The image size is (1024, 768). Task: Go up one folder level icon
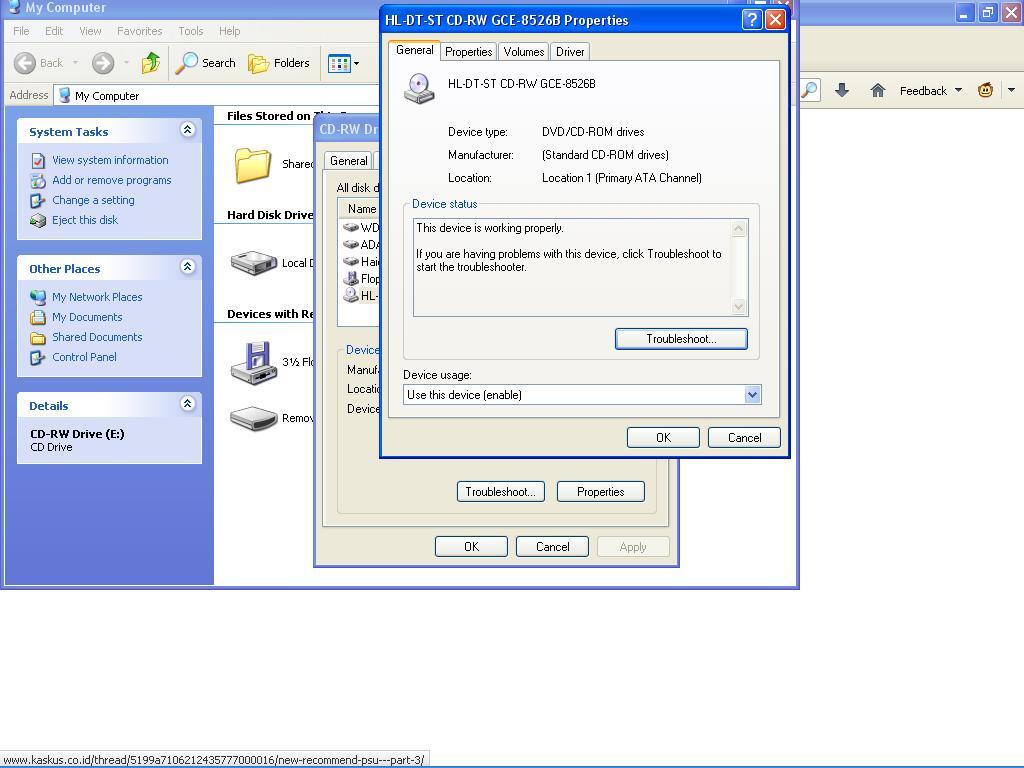[x=151, y=63]
